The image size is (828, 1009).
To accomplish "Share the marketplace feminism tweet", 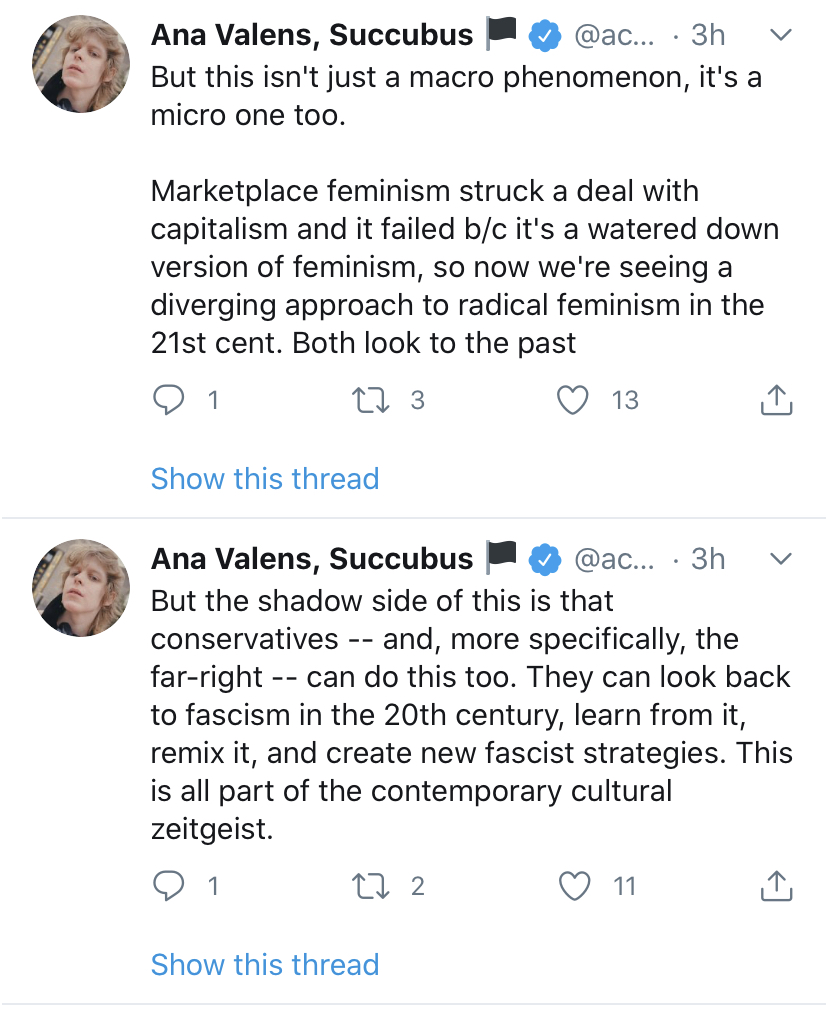I will 776,400.
